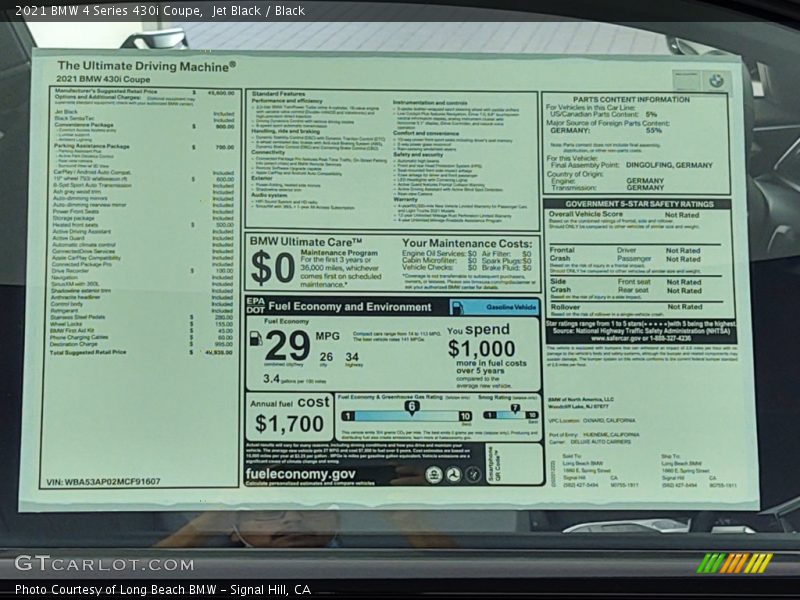Click the 'Wheel Locks' option line

(x=141, y=323)
